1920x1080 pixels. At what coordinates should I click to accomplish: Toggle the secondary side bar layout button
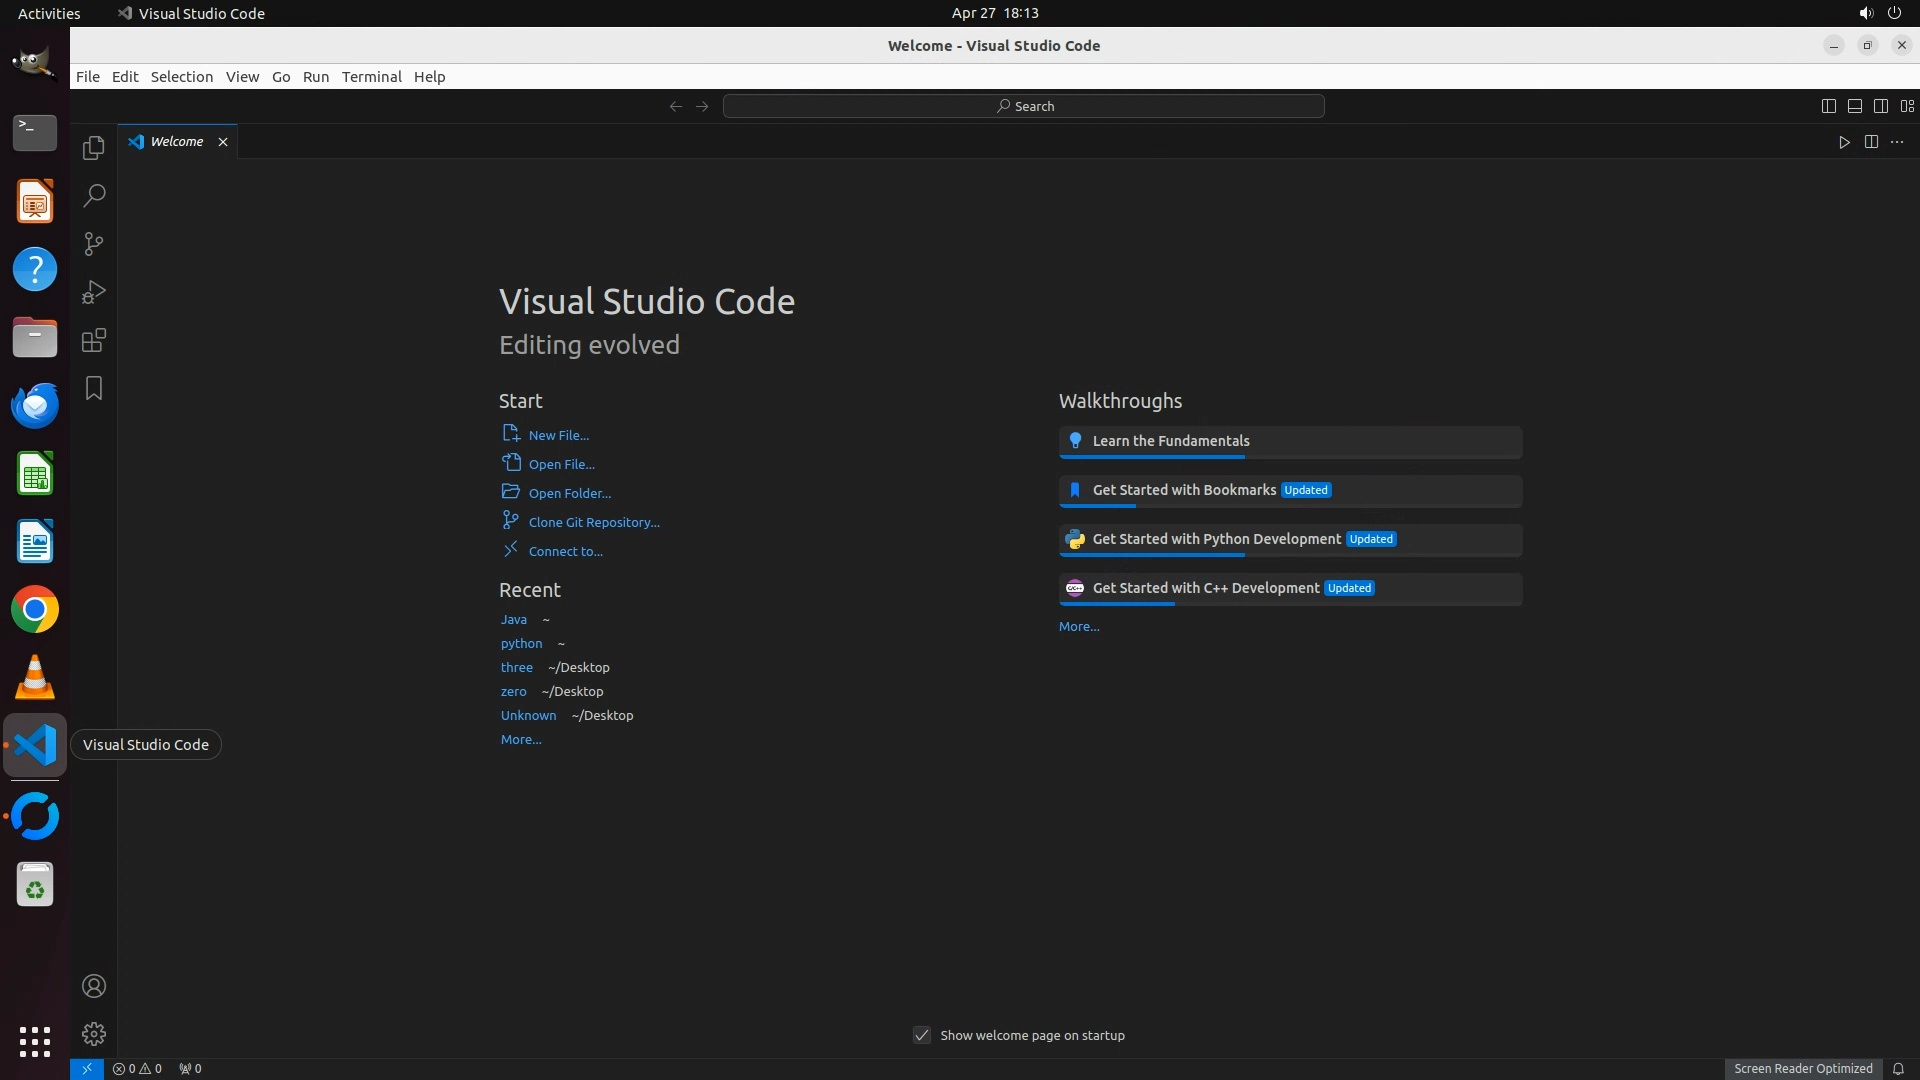pyautogui.click(x=1880, y=106)
